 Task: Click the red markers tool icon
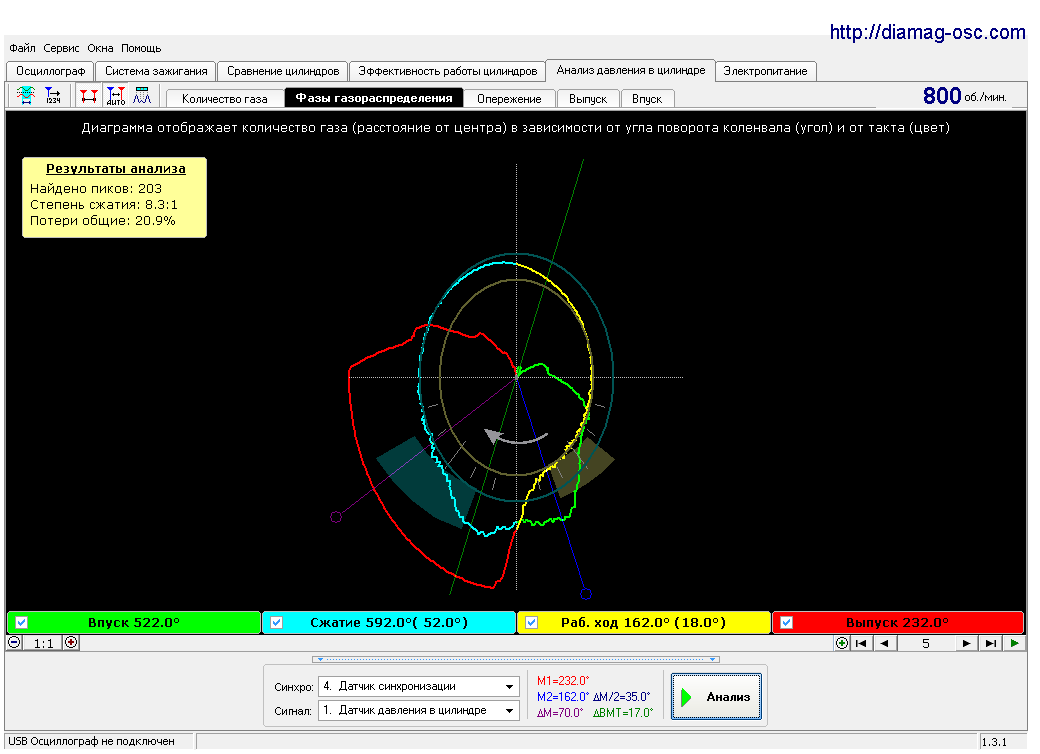(x=89, y=95)
